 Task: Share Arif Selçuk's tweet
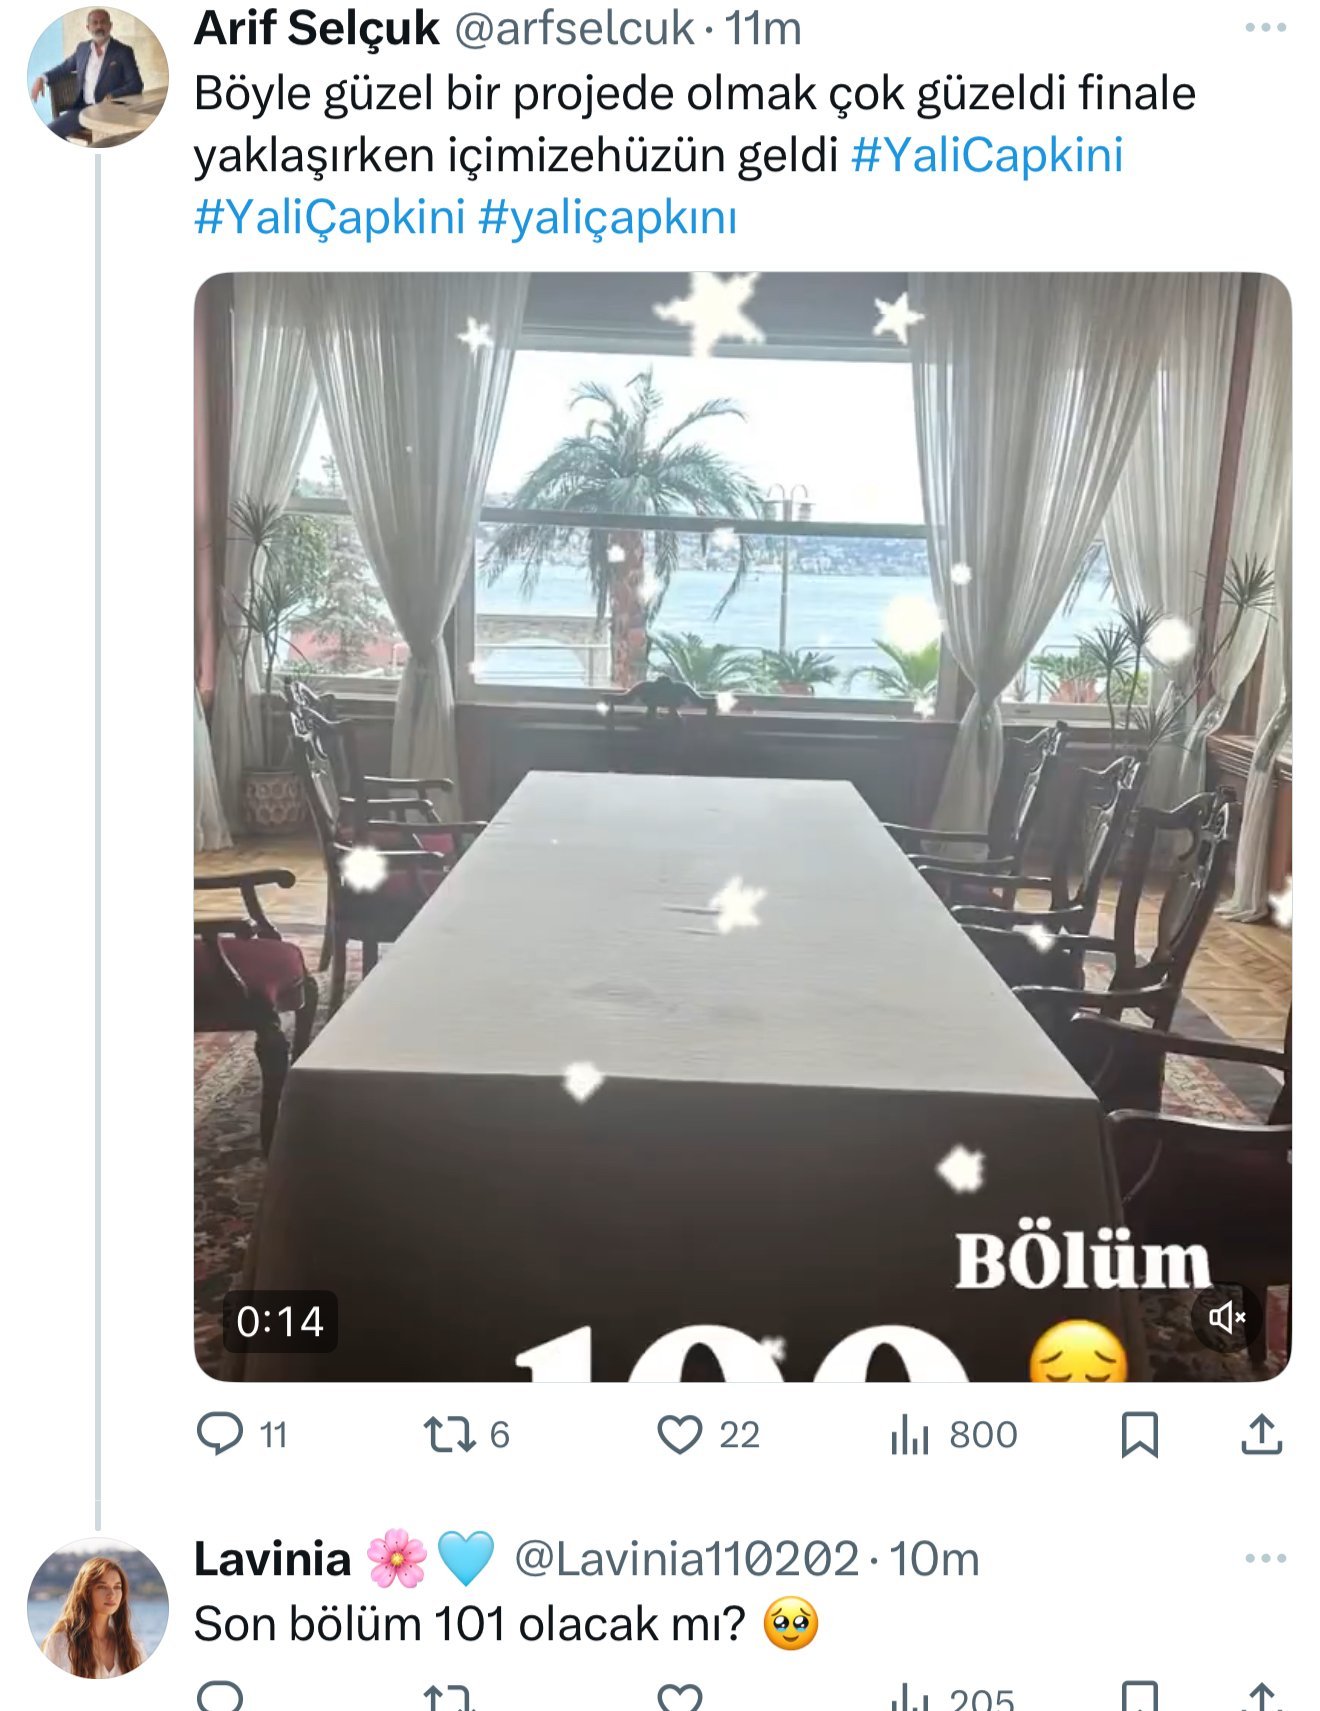pos(1261,1434)
